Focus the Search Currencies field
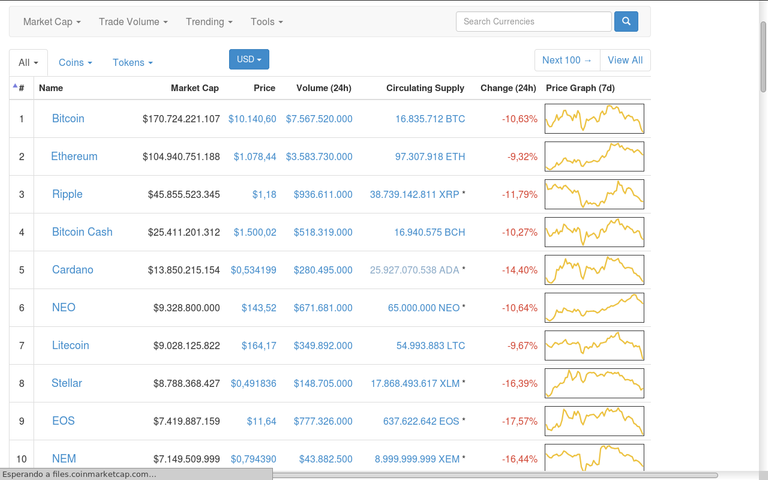 tap(533, 22)
